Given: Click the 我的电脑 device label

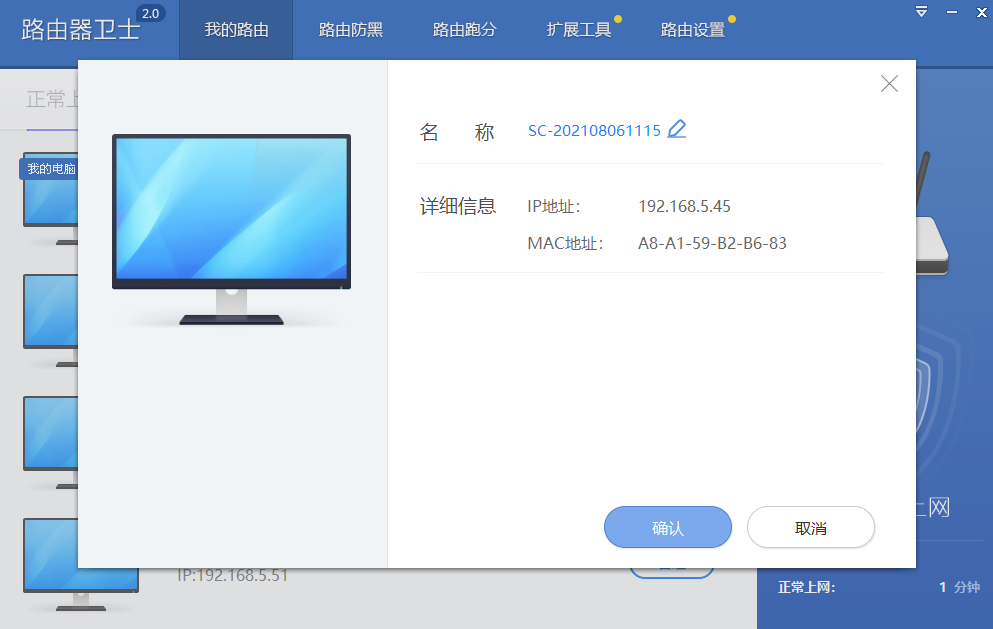Looking at the screenshot, I should [x=51, y=168].
